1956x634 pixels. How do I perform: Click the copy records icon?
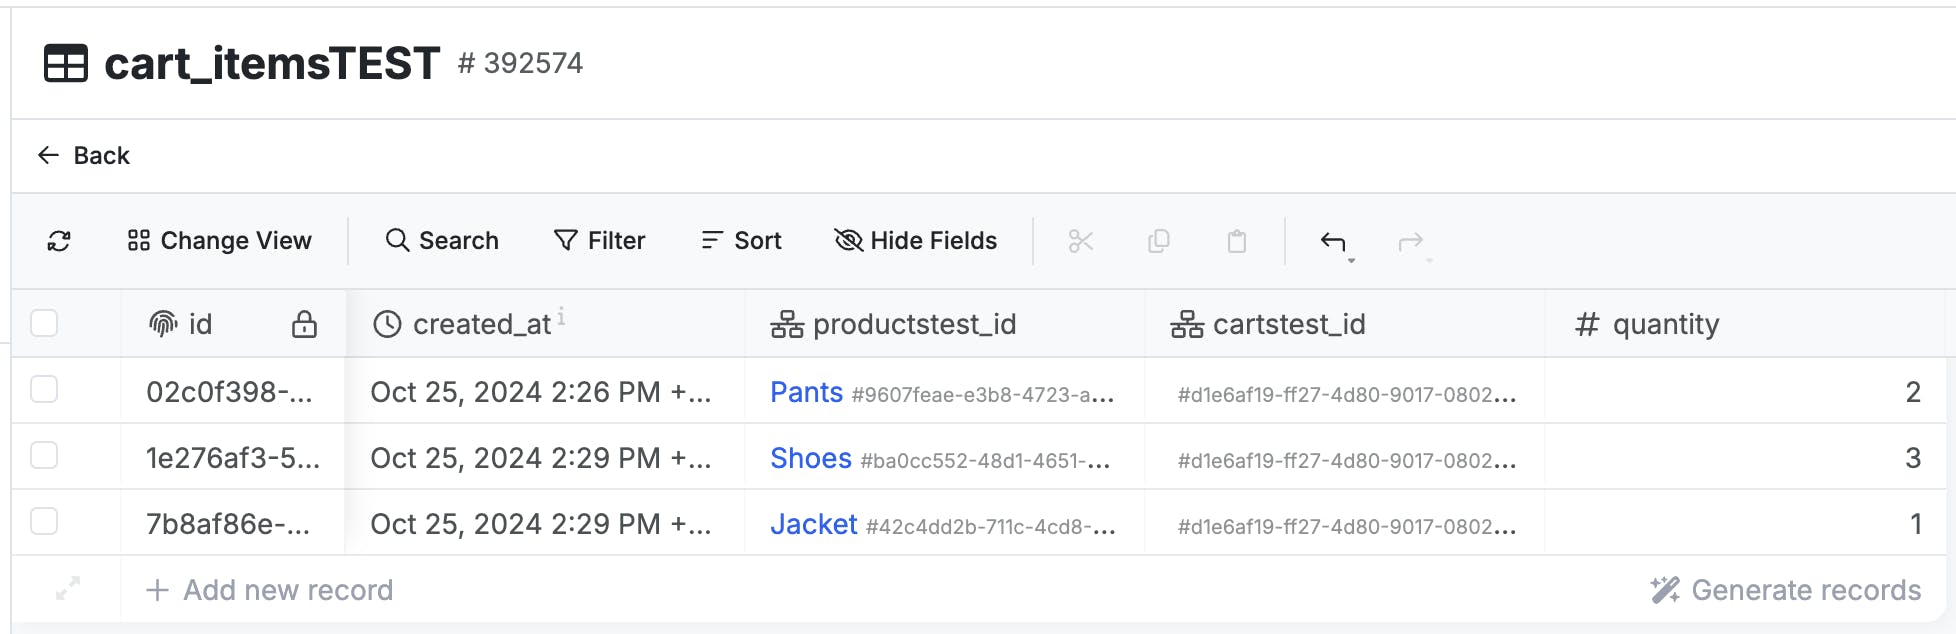(x=1159, y=241)
